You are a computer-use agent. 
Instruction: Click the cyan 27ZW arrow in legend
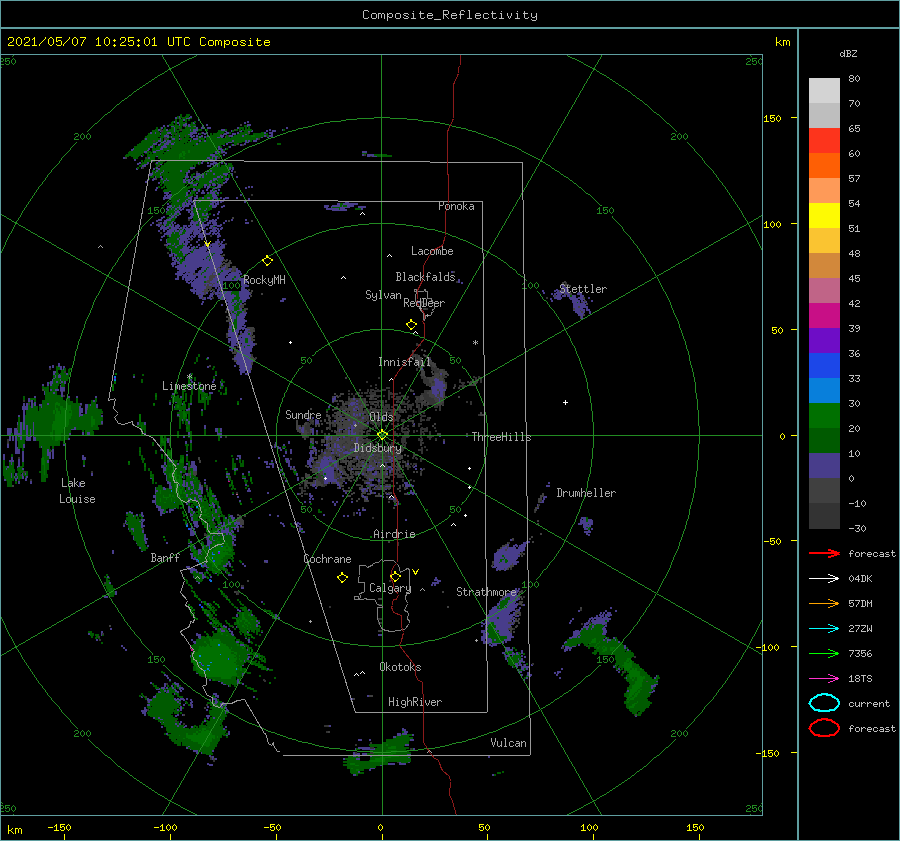pyautogui.click(x=824, y=629)
